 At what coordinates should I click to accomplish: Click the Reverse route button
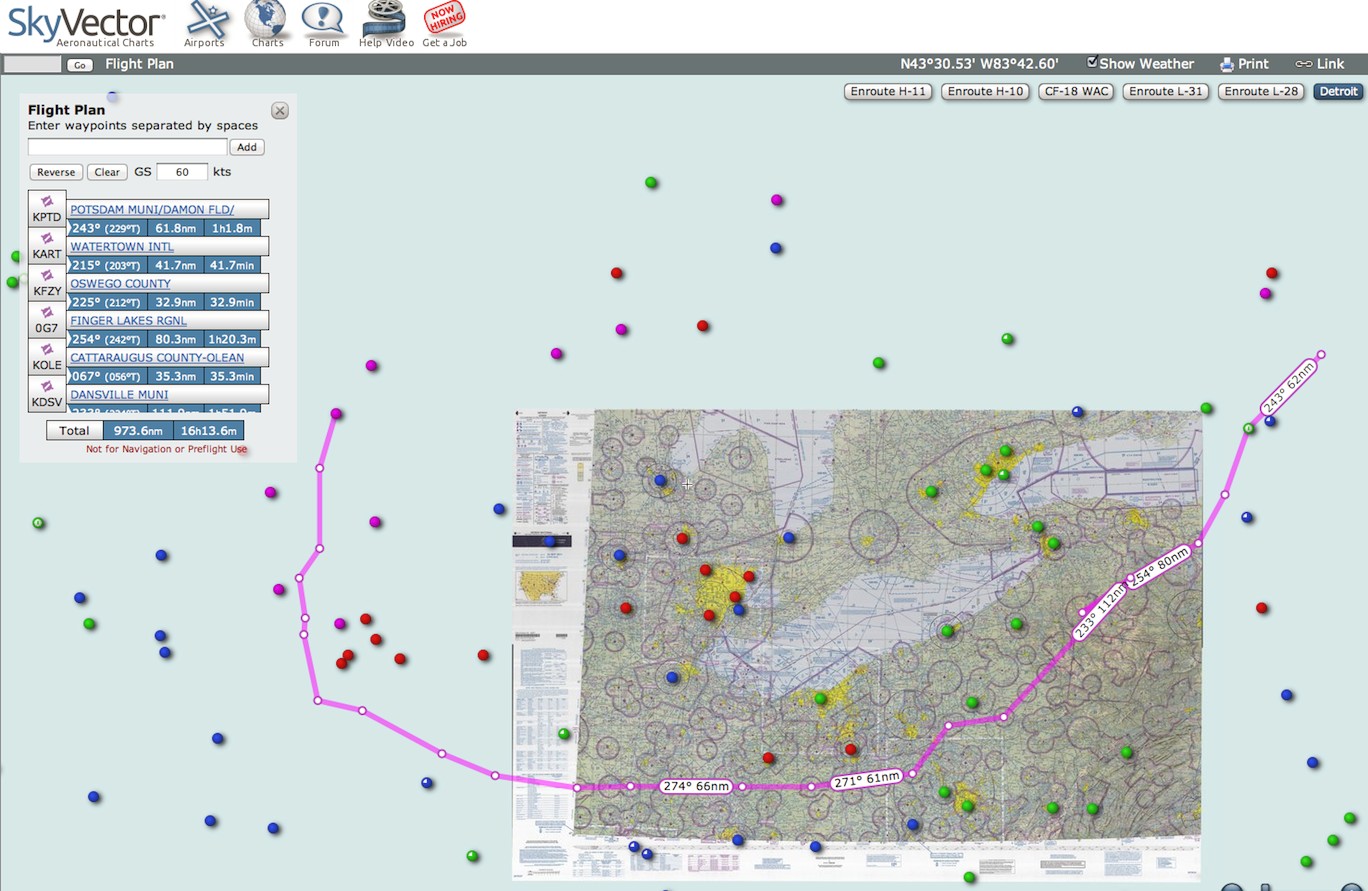click(x=56, y=172)
